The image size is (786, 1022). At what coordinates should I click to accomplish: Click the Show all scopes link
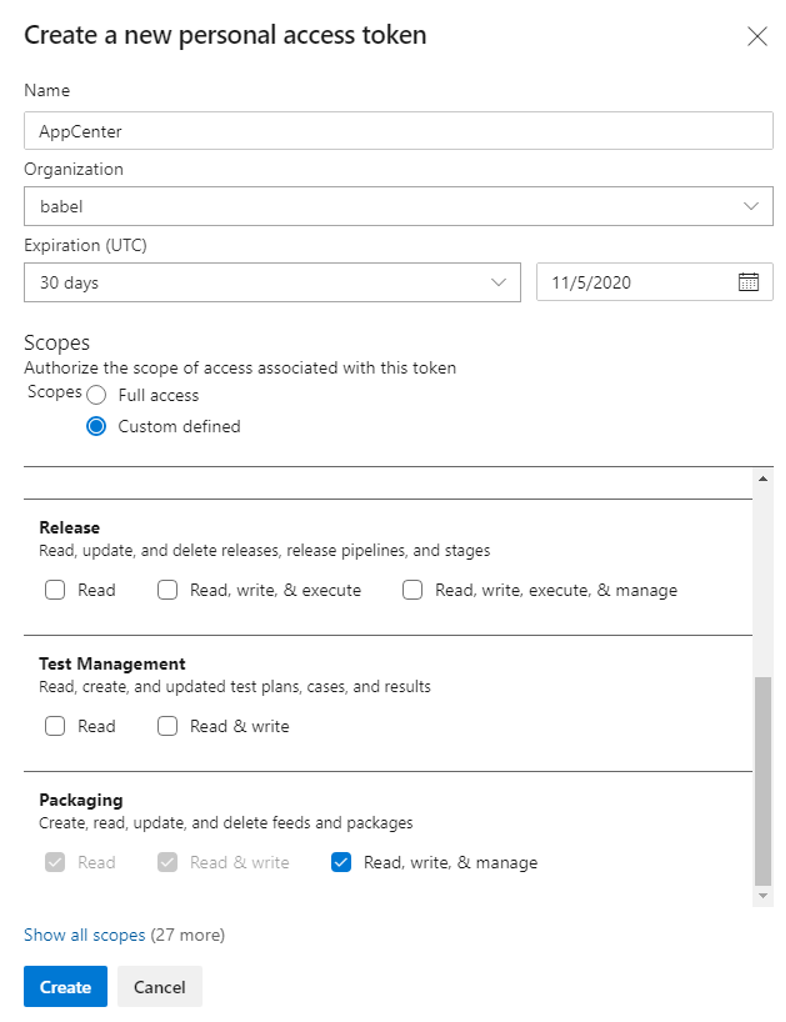click(85, 935)
